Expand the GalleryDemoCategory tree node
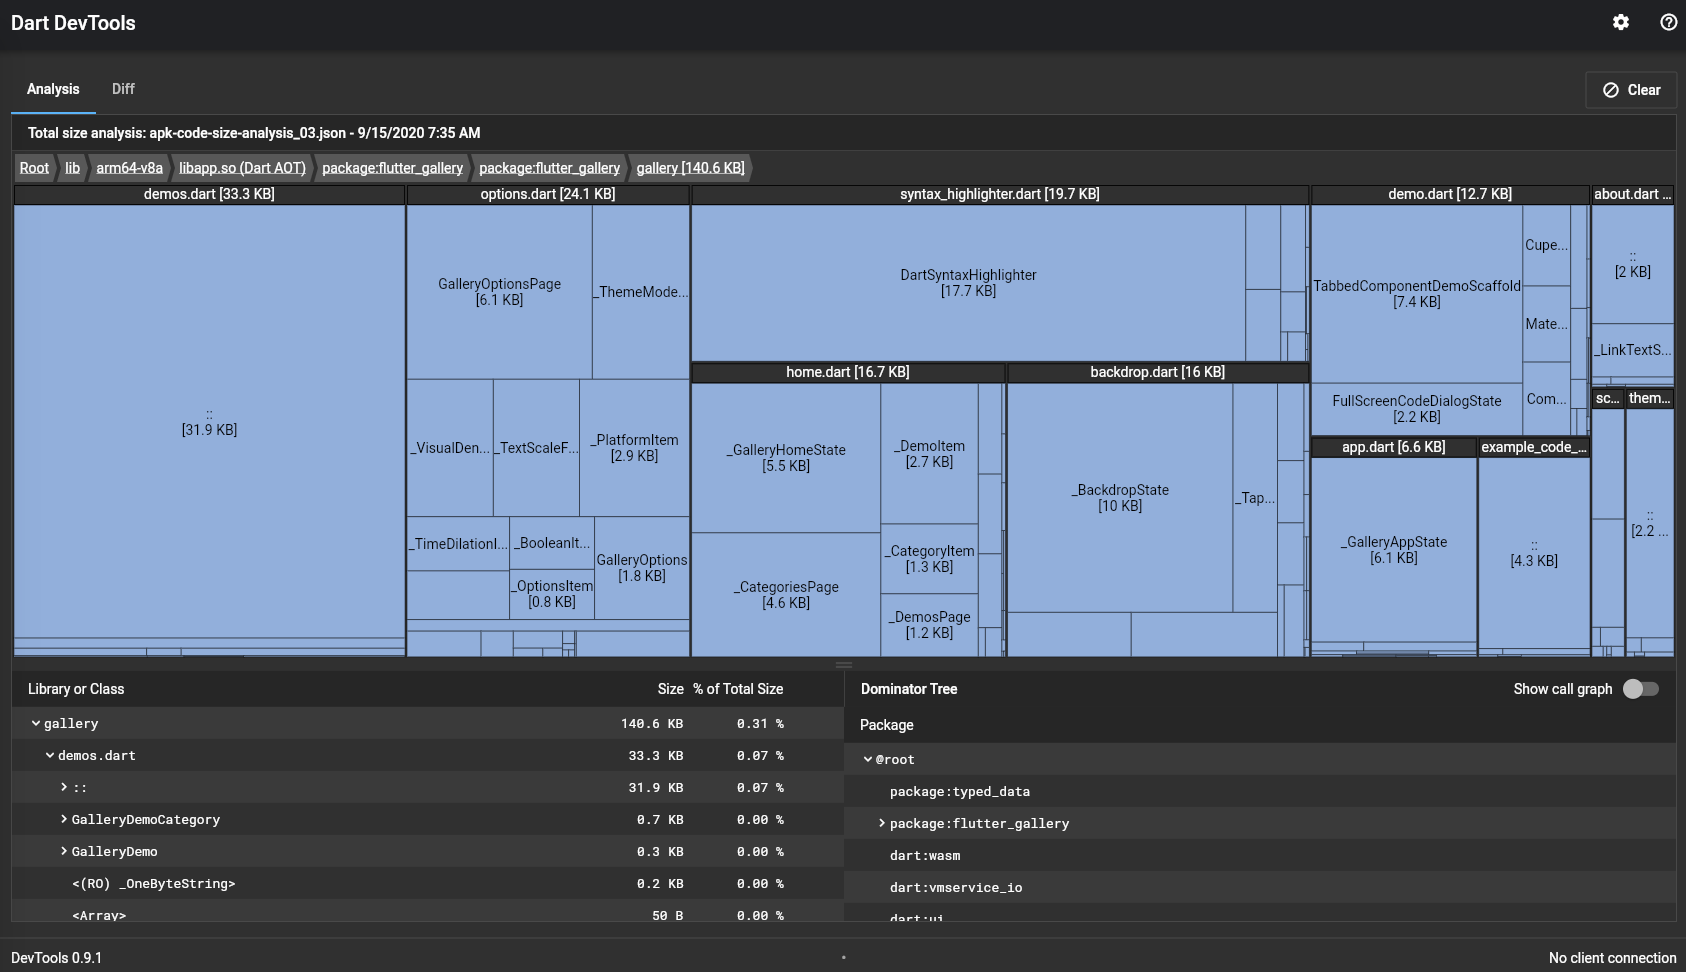Image resolution: width=1686 pixels, height=972 pixels. (63, 819)
